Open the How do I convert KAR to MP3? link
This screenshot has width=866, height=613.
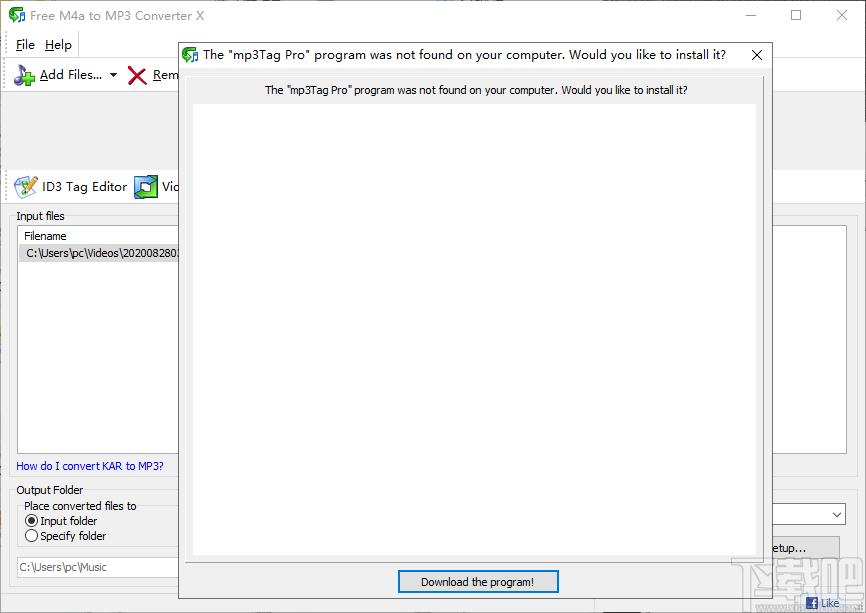[89, 466]
